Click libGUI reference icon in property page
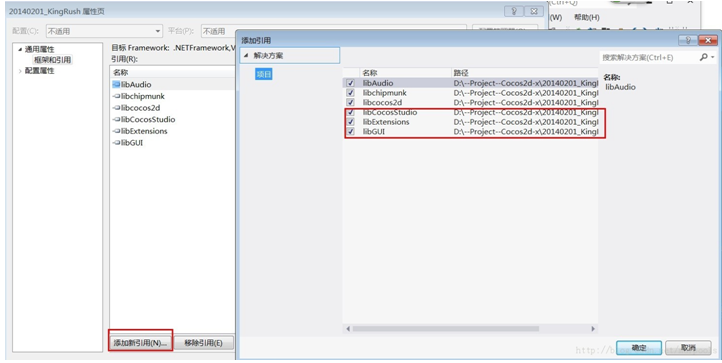Screen dimensions: 722x363 [116, 143]
